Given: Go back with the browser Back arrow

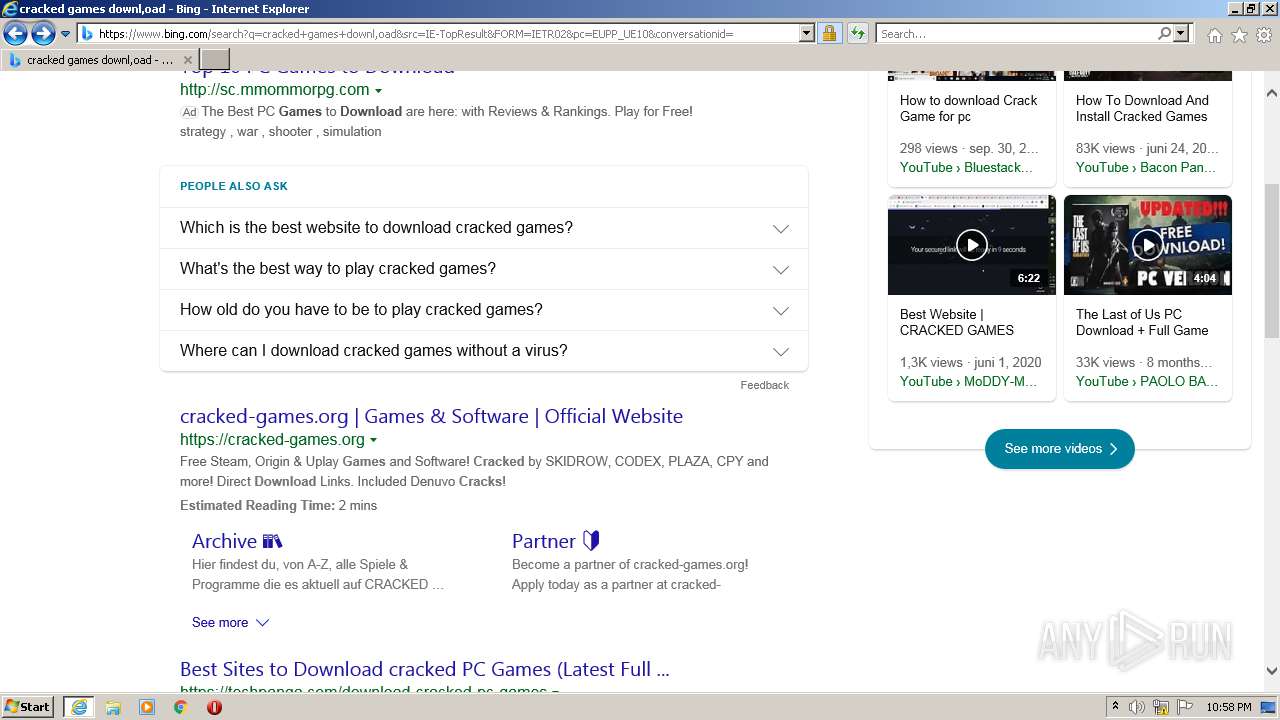Looking at the screenshot, I should coord(15,34).
